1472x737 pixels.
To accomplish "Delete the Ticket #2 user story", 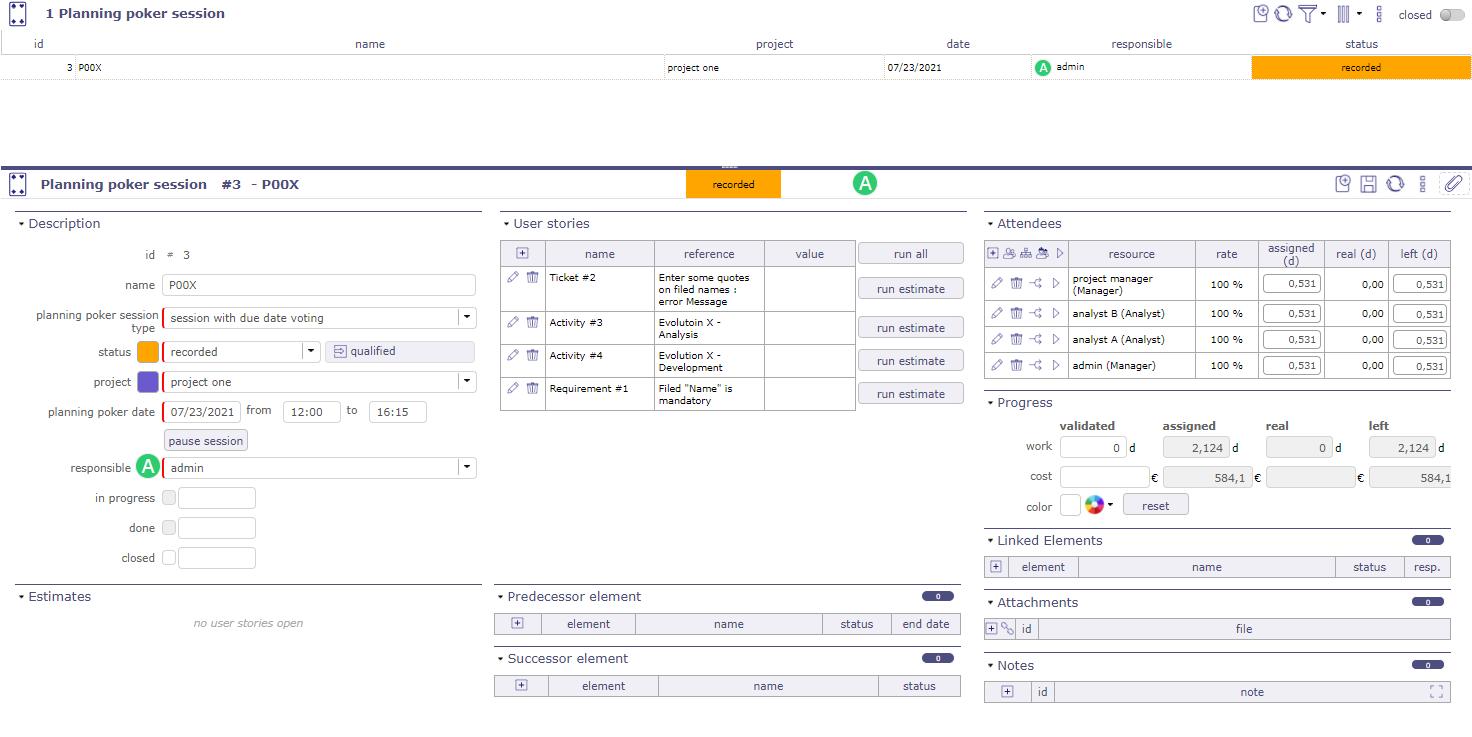I will click(532, 277).
